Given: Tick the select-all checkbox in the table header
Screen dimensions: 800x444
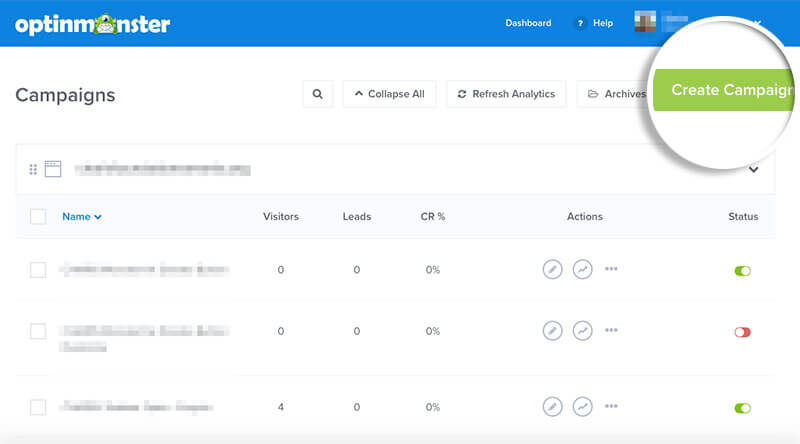Looking at the screenshot, I should (38, 216).
